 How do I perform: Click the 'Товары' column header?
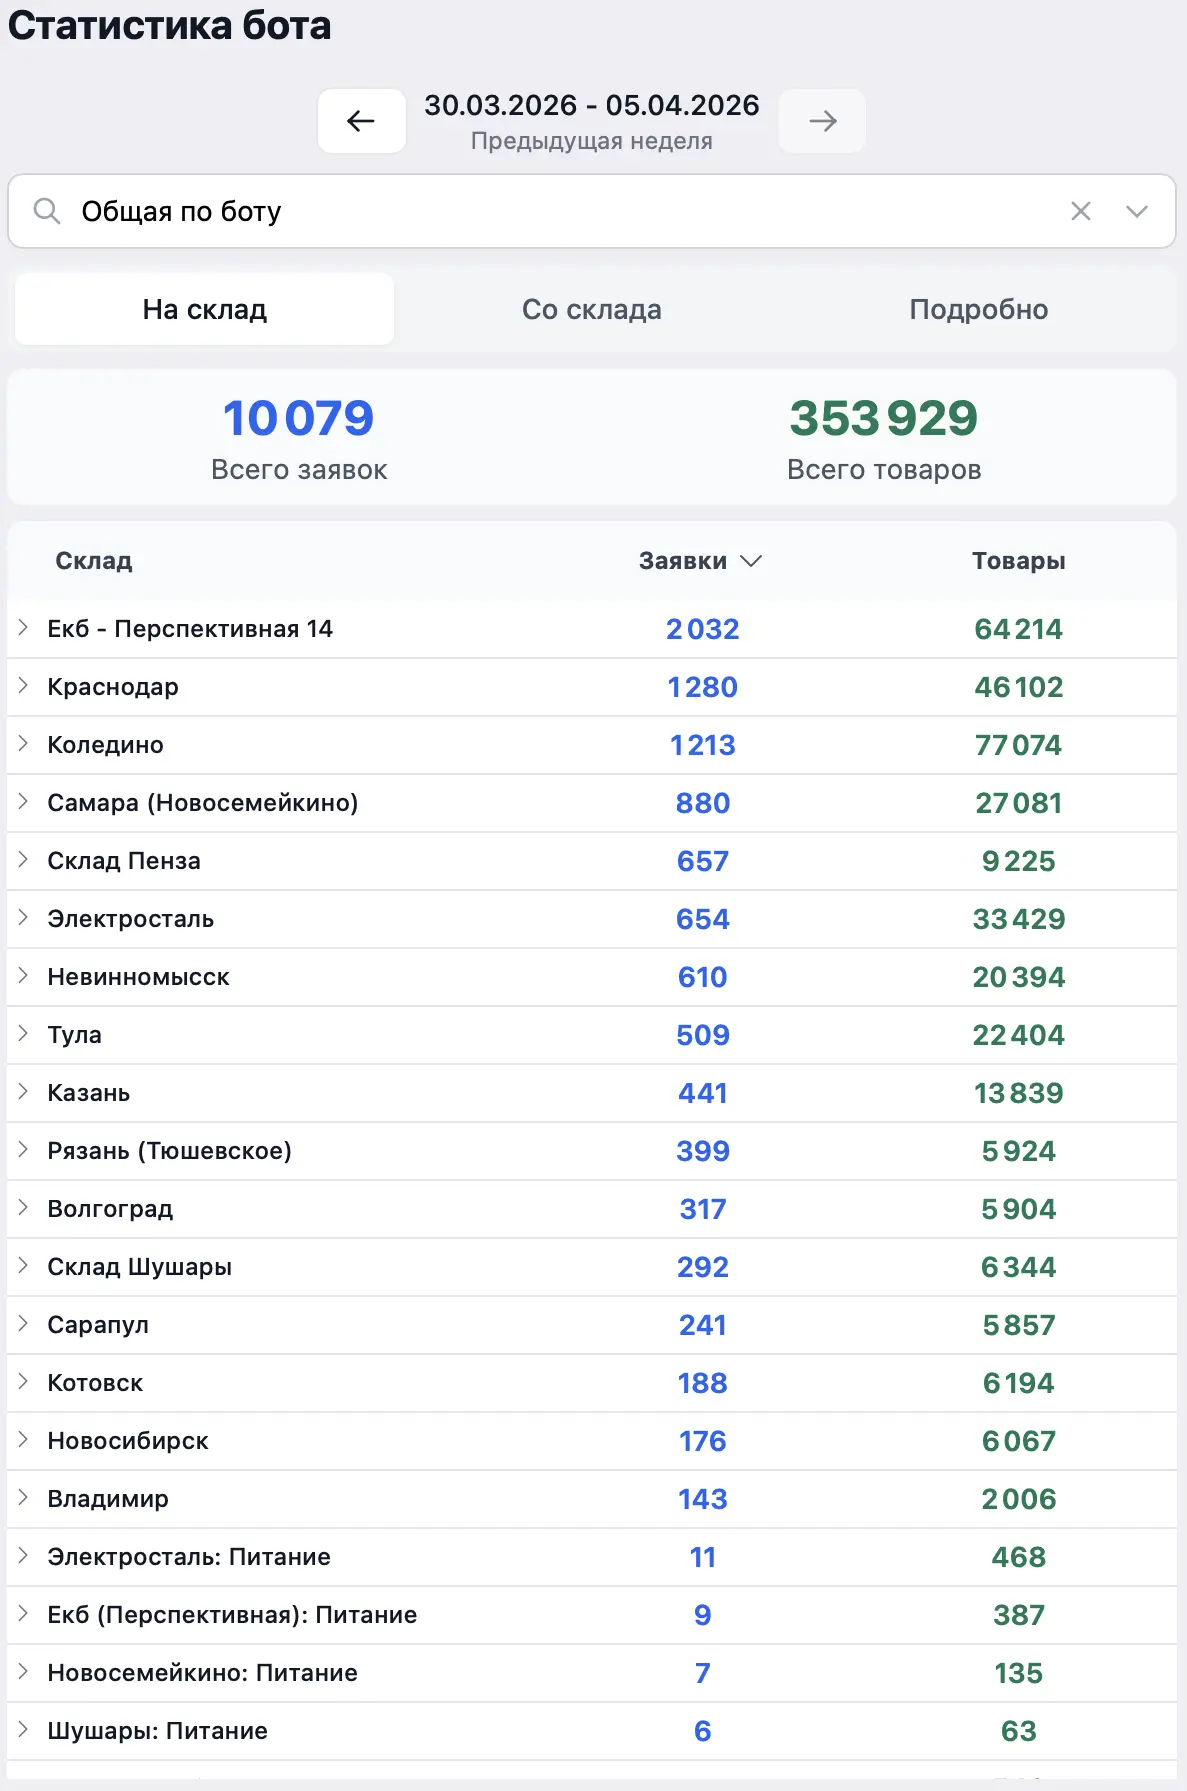(x=1018, y=561)
